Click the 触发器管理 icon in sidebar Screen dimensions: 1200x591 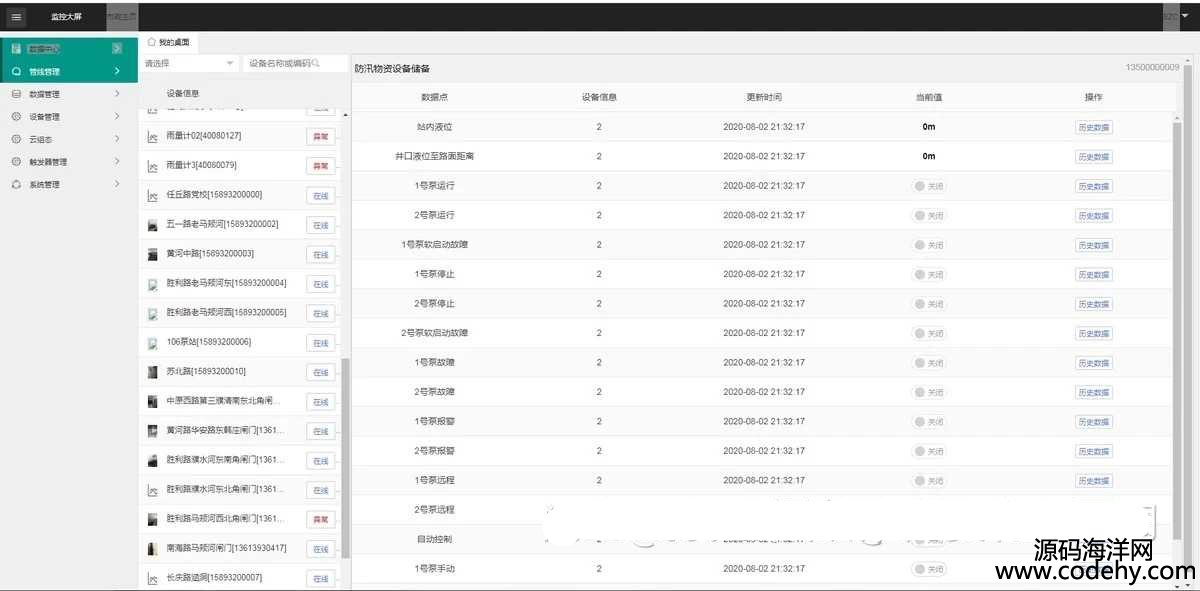tap(16, 162)
